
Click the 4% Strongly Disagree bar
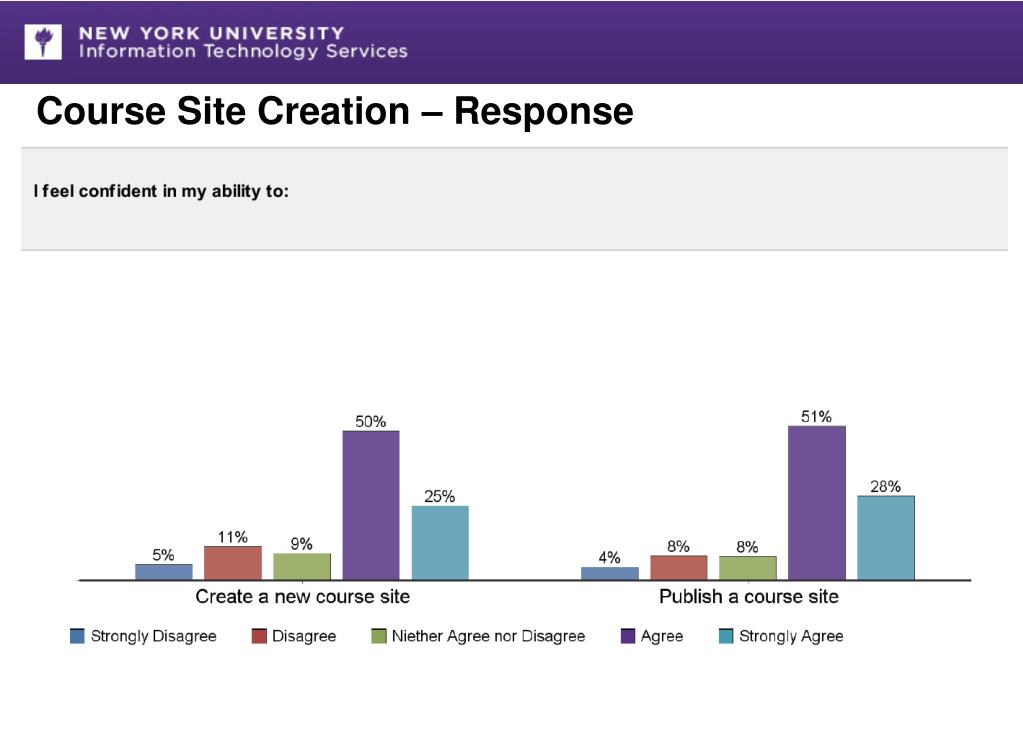point(610,573)
